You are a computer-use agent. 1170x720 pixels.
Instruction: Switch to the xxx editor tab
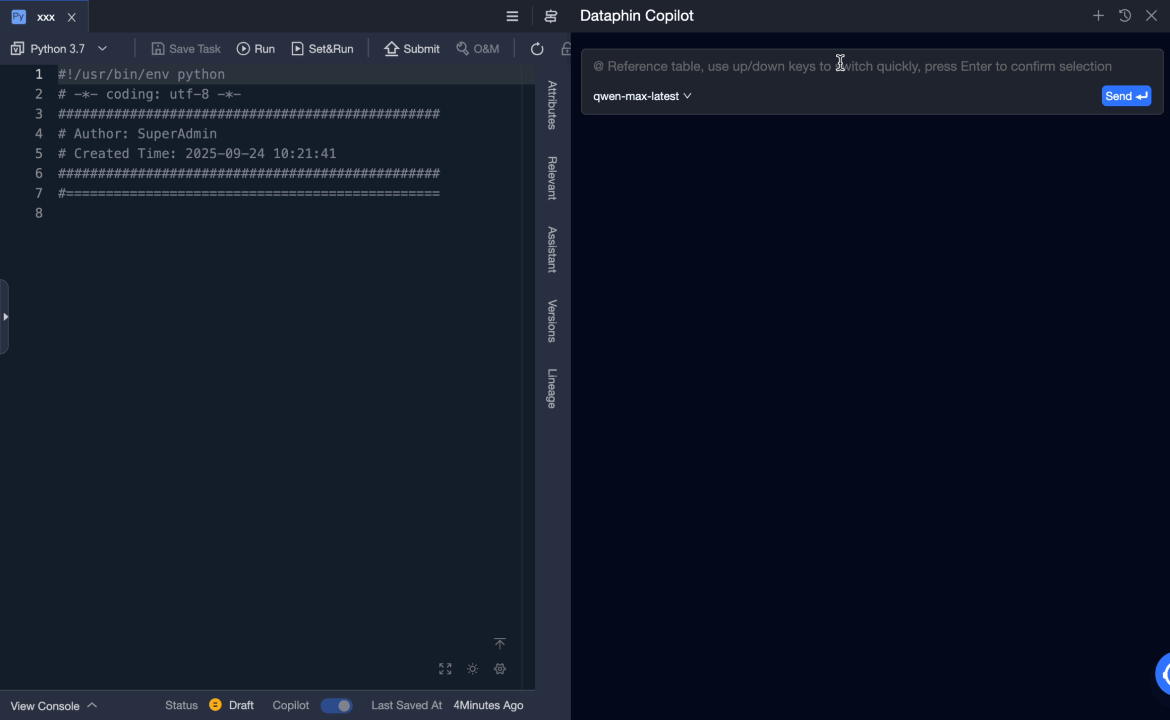click(x=46, y=17)
